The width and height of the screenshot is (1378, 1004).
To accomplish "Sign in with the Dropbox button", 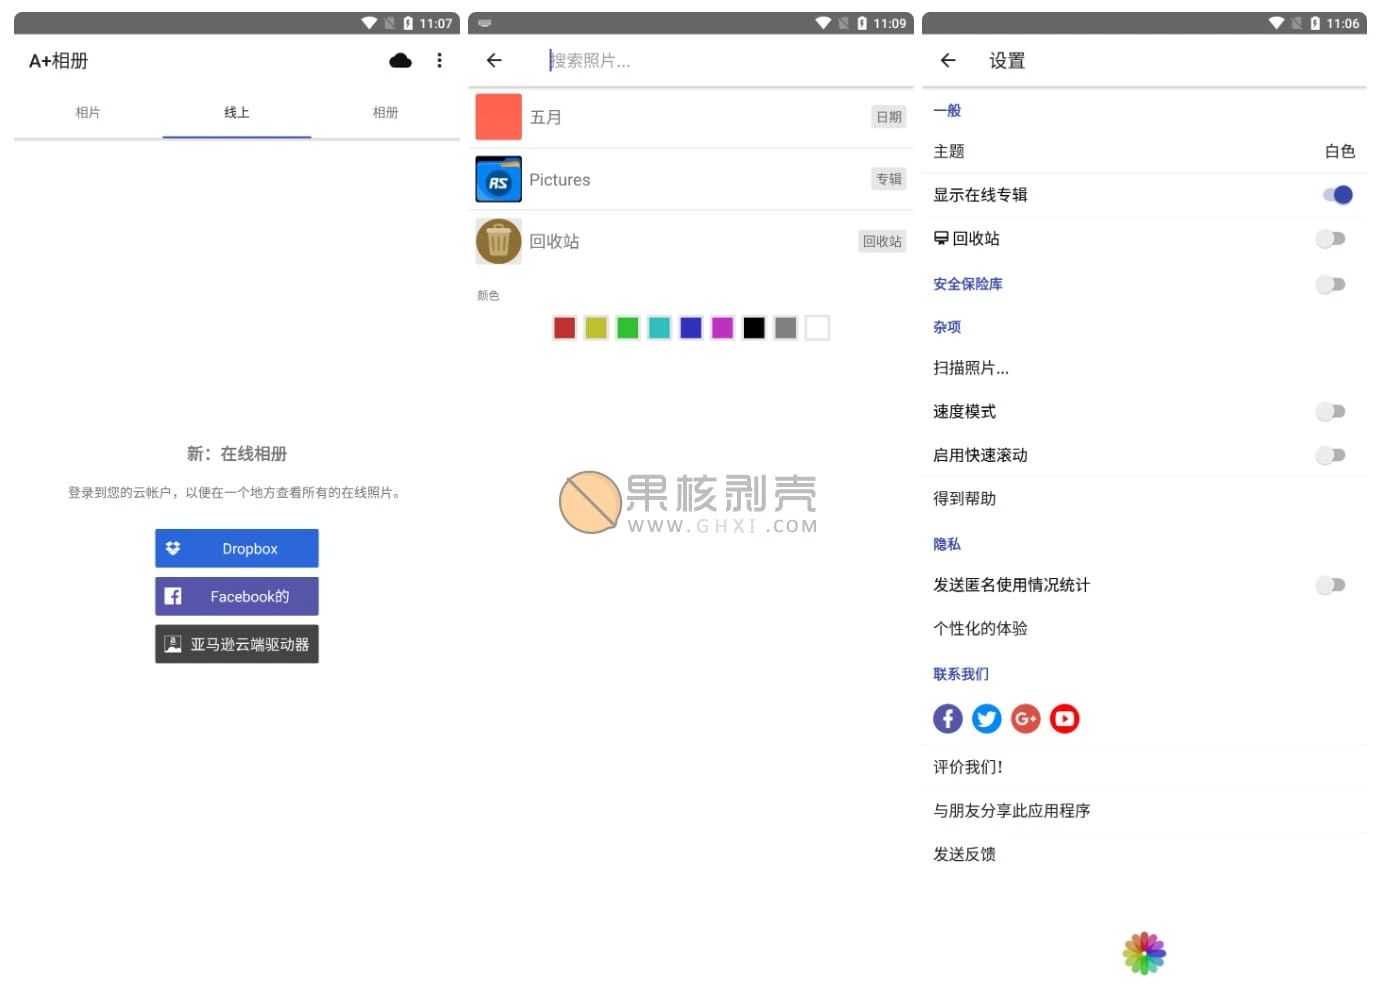I will [237, 548].
